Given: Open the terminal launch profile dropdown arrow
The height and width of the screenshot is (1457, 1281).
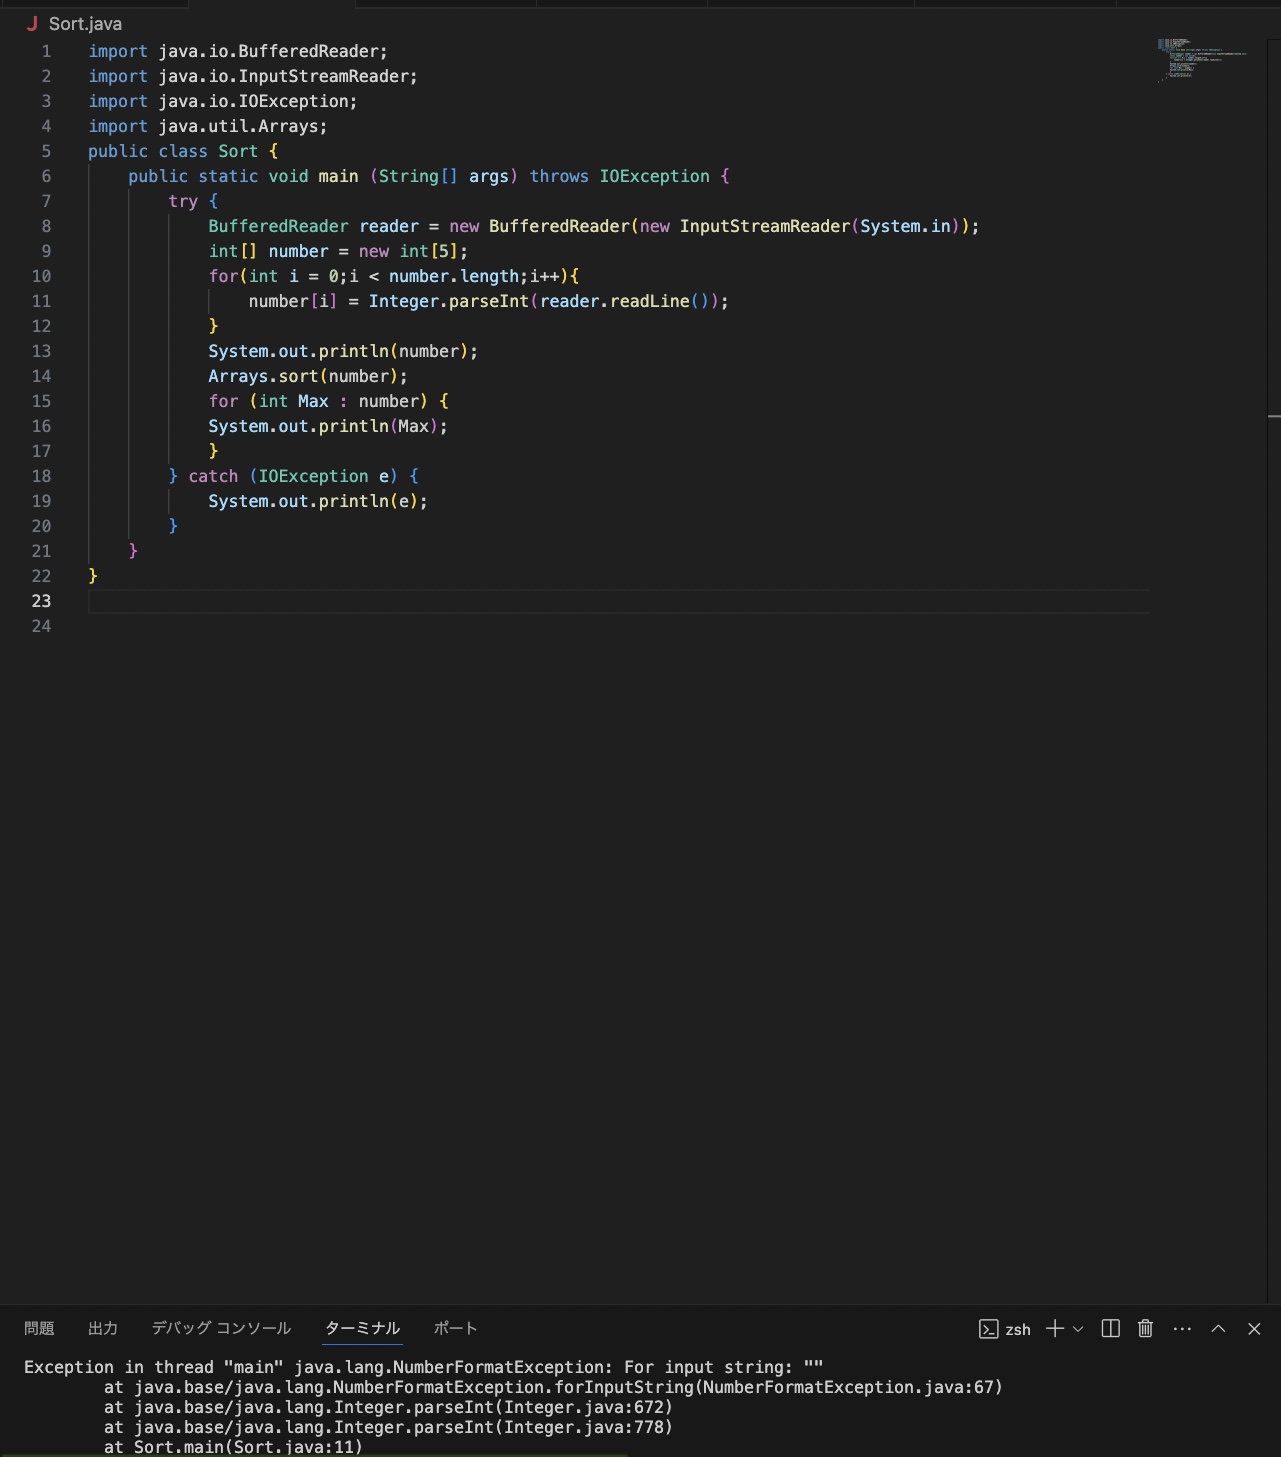Looking at the screenshot, I should click(x=1078, y=1329).
